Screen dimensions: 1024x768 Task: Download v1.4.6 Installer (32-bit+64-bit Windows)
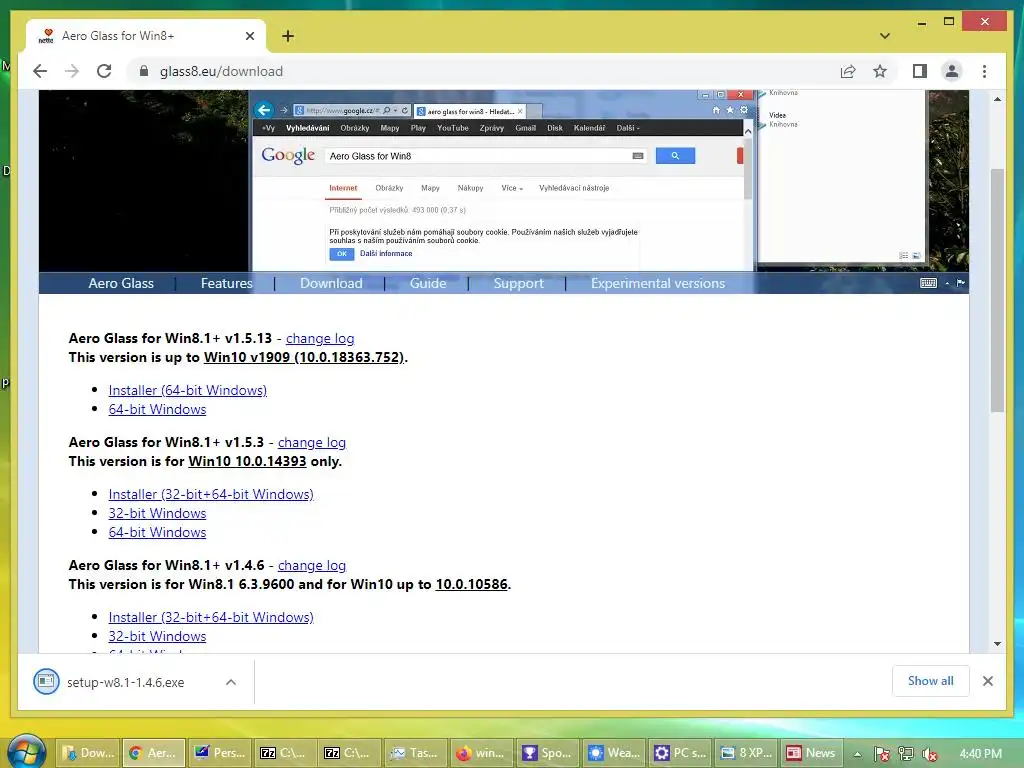[x=211, y=617]
